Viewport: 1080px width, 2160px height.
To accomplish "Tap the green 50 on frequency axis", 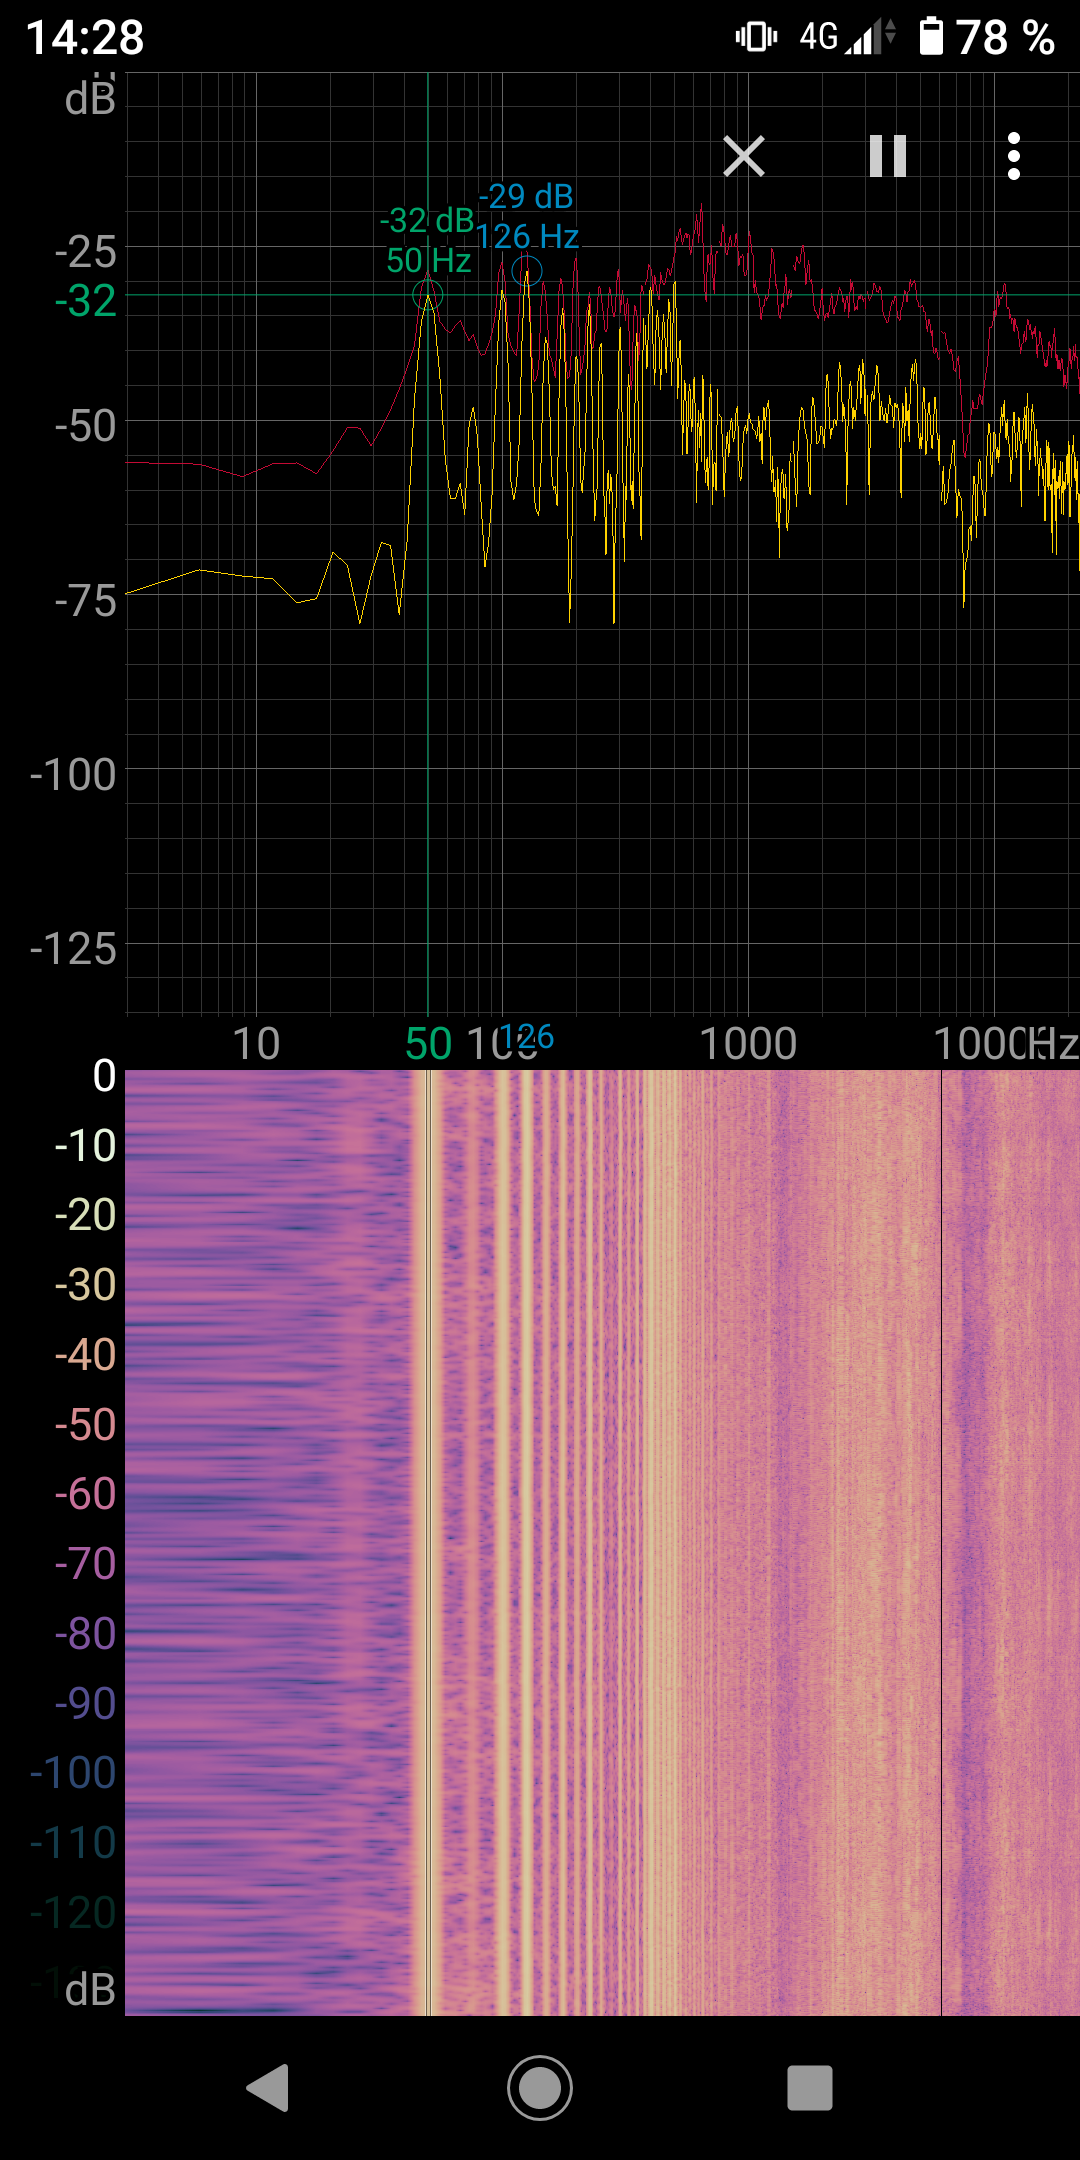I will click(x=429, y=1044).
